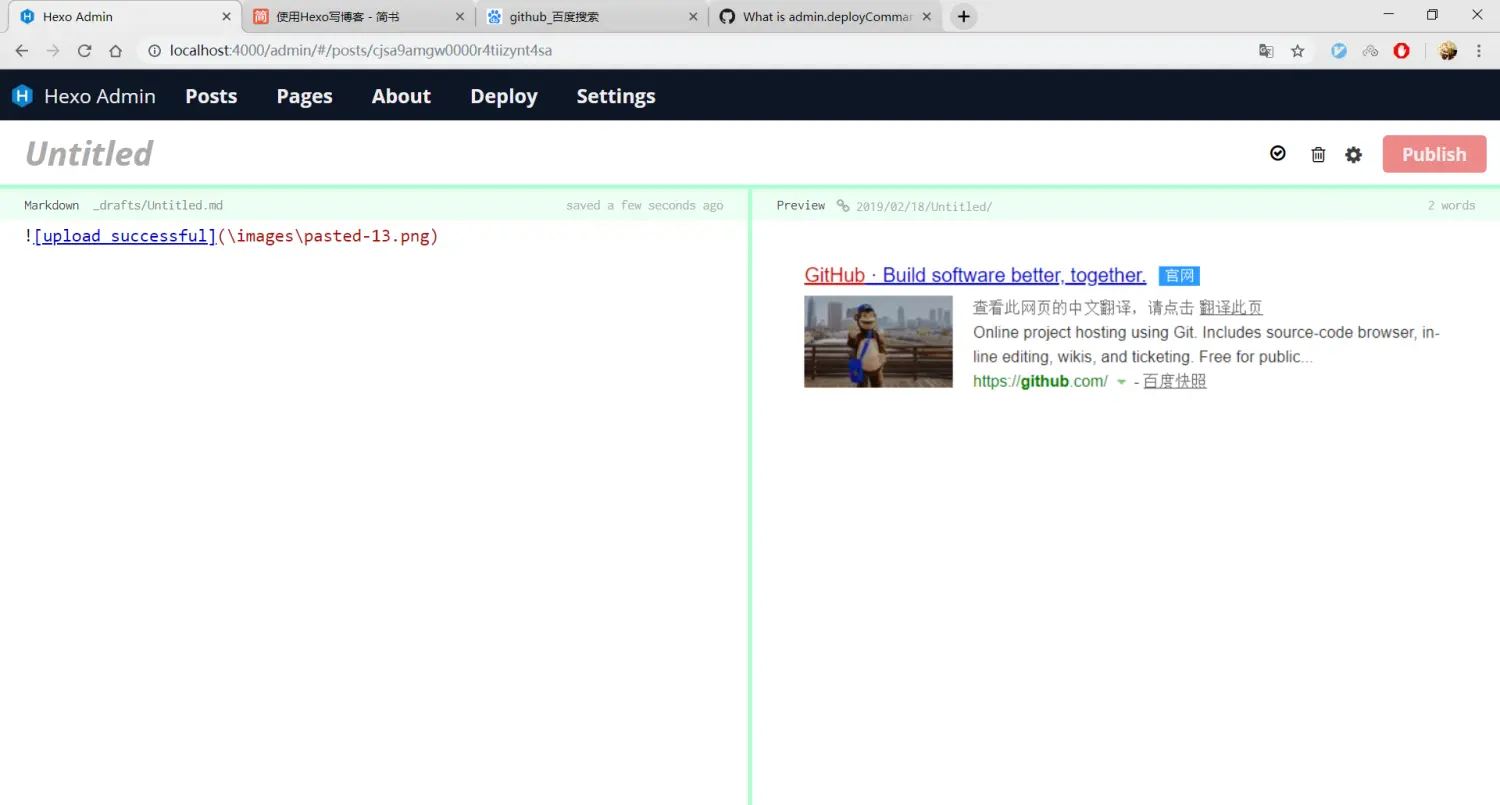Image resolution: width=1500 pixels, height=805 pixels.
Task: Open the Pages menu
Action: tap(304, 96)
